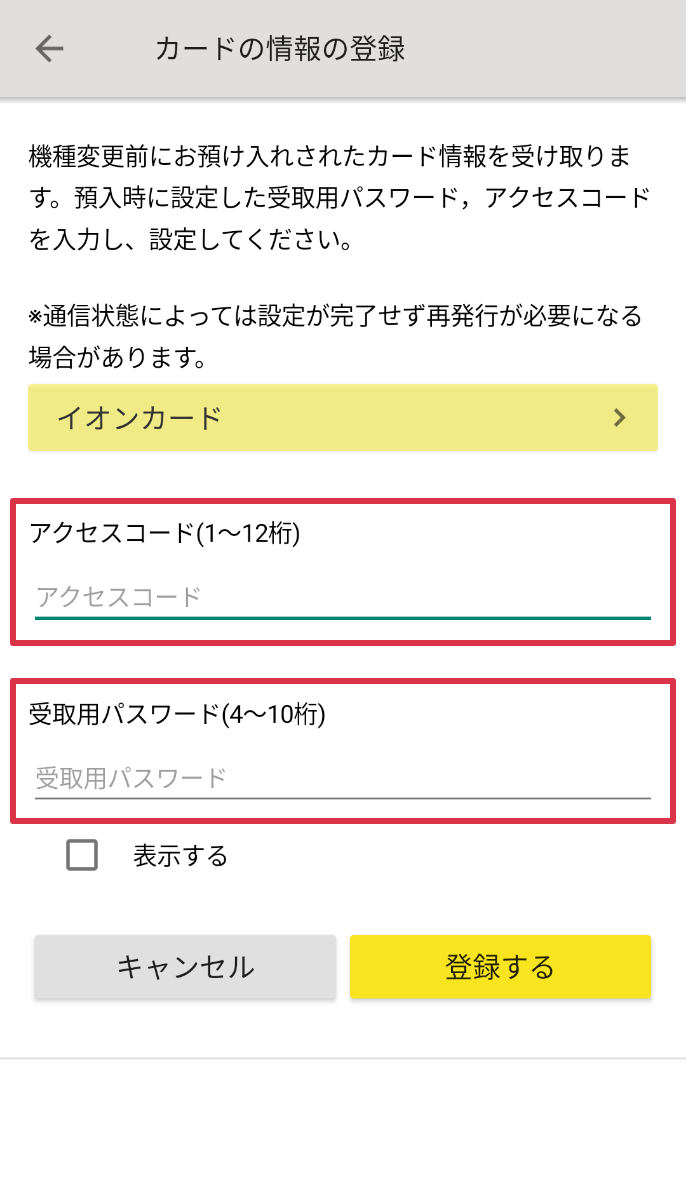The image size is (686, 1180).
Task: Tap the empty area of the gray header bar
Action: [x=545, y=49]
